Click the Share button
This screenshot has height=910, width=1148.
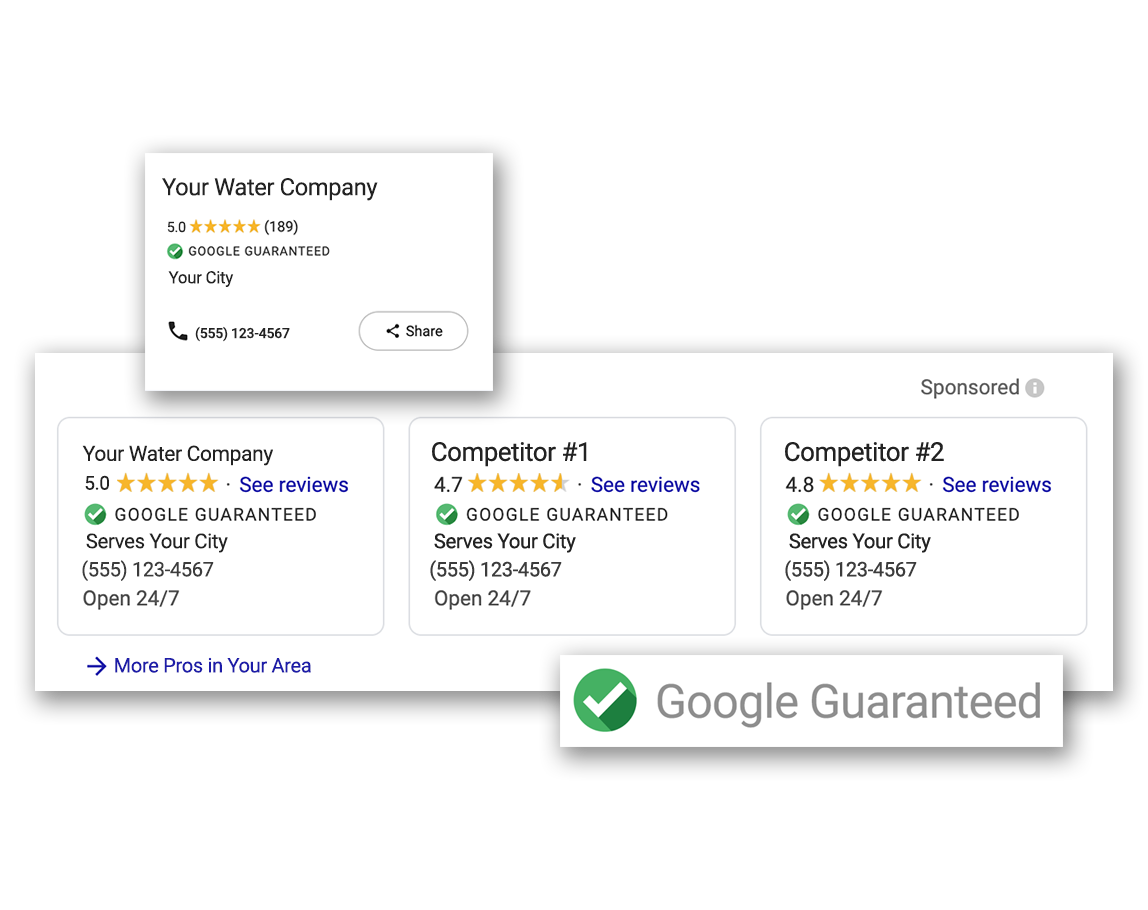pos(413,331)
